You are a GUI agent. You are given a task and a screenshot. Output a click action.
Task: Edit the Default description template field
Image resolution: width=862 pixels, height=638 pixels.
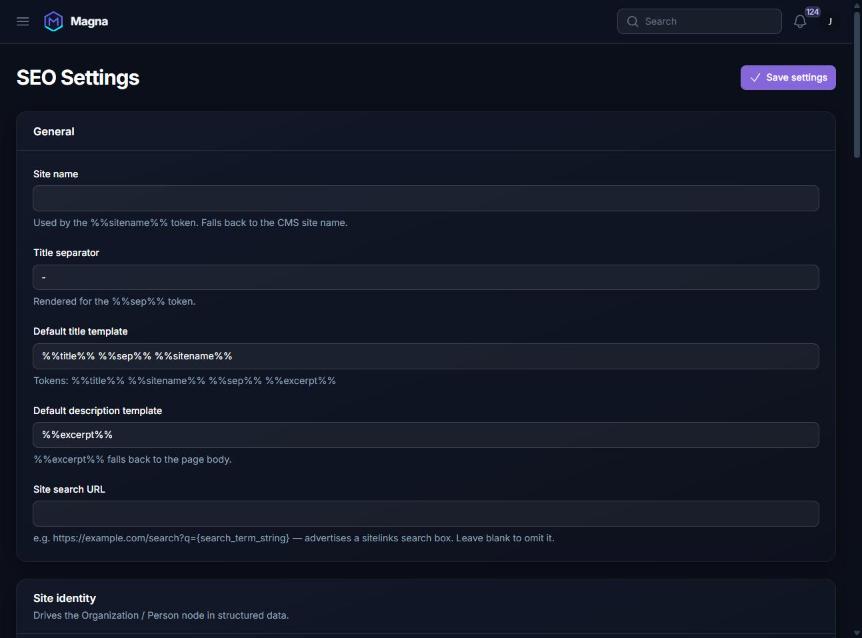coord(426,435)
